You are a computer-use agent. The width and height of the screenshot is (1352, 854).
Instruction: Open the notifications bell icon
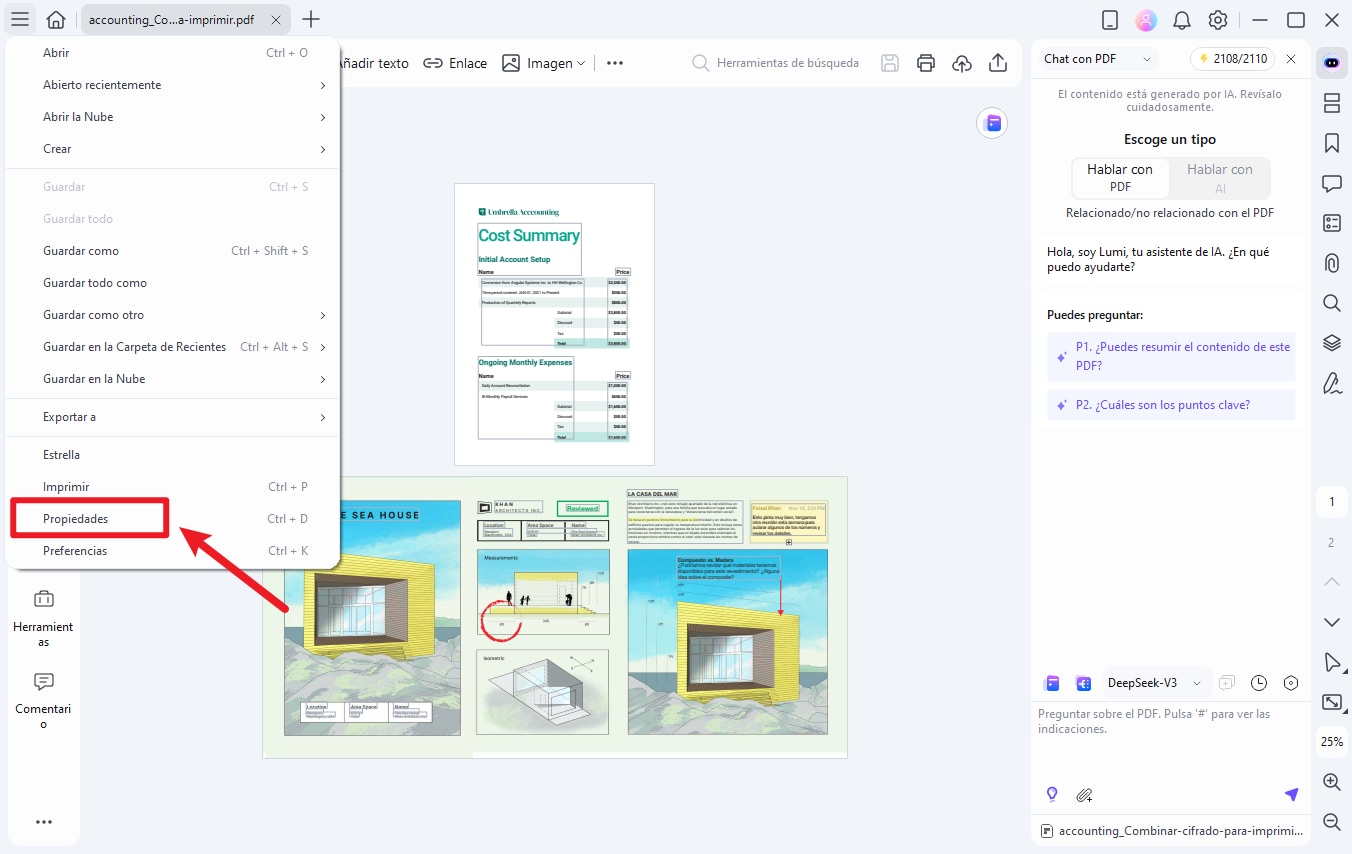pos(1182,20)
